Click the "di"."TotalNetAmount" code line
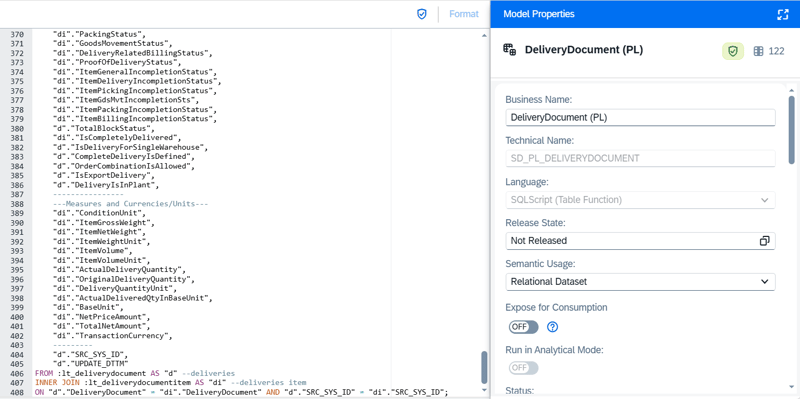The height and width of the screenshot is (399, 800). point(101,326)
